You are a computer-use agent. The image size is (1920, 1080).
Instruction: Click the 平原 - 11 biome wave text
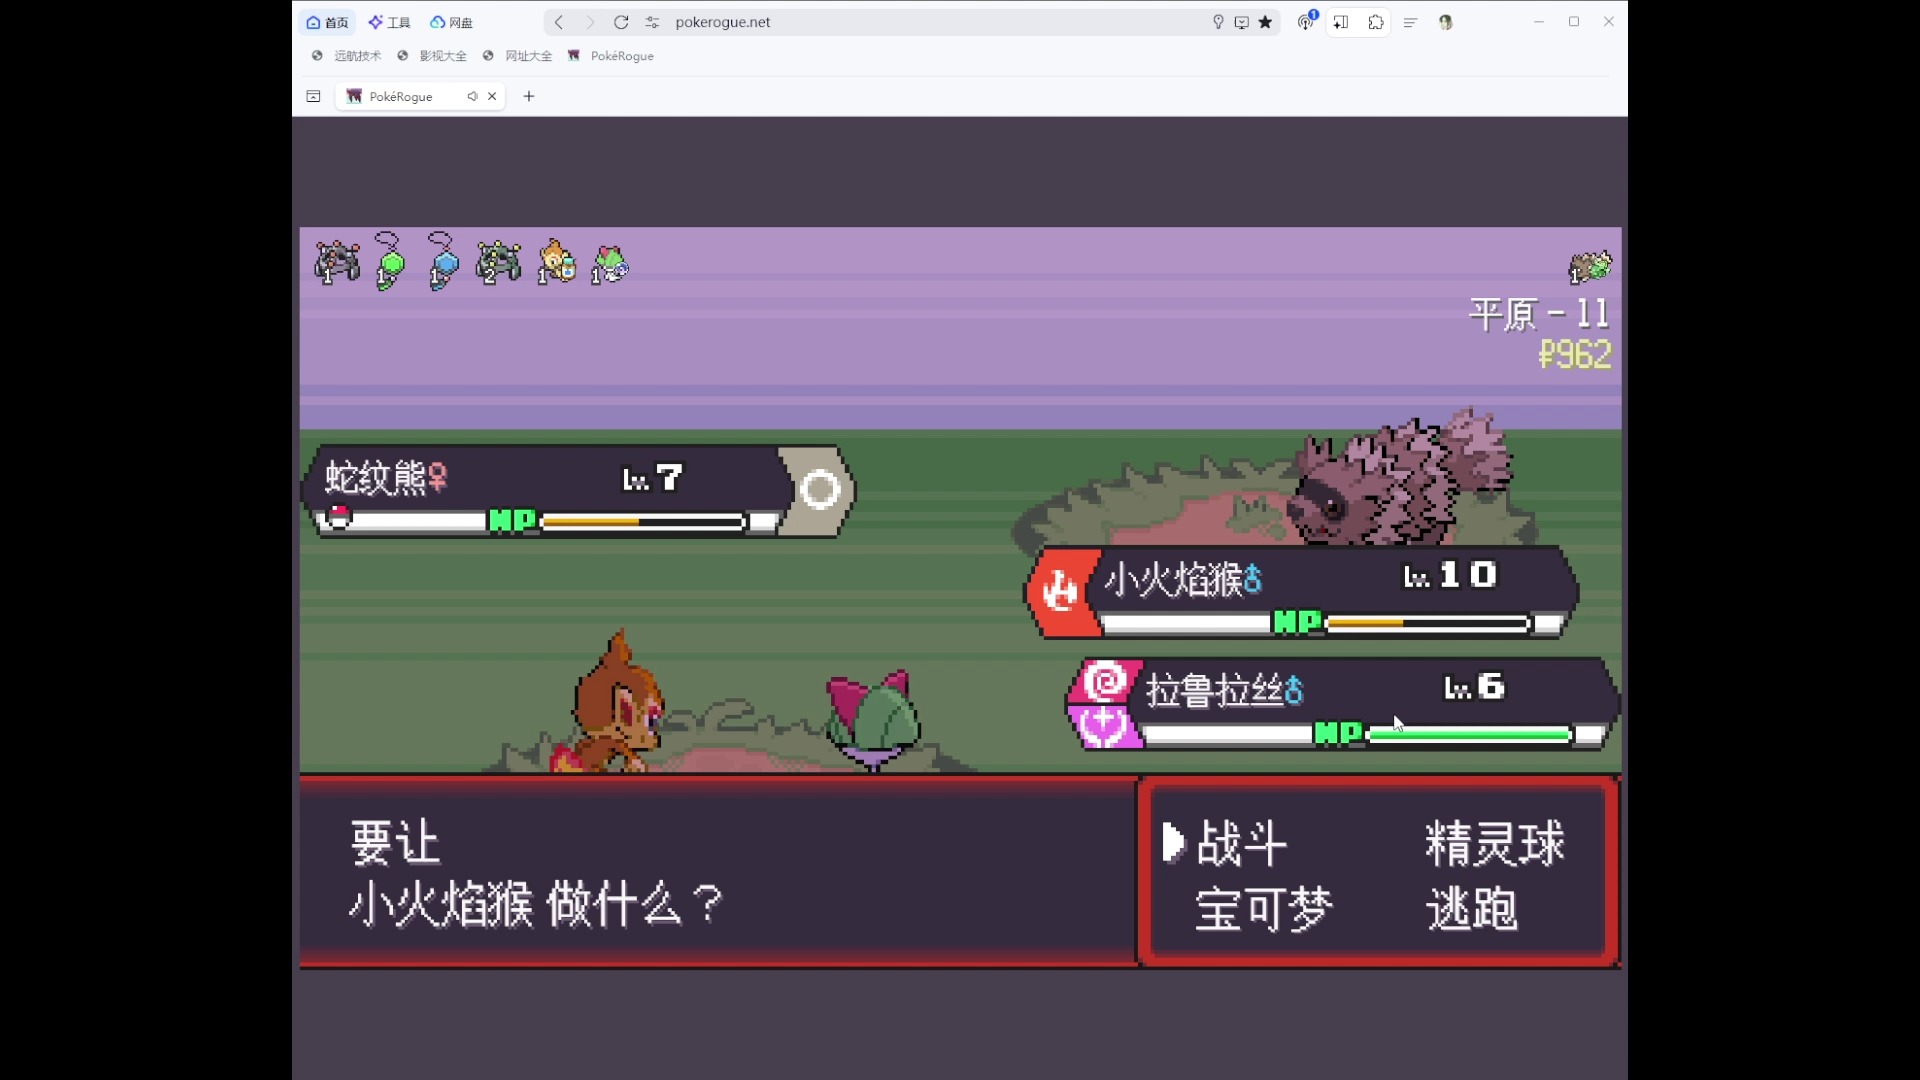tap(1539, 314)
